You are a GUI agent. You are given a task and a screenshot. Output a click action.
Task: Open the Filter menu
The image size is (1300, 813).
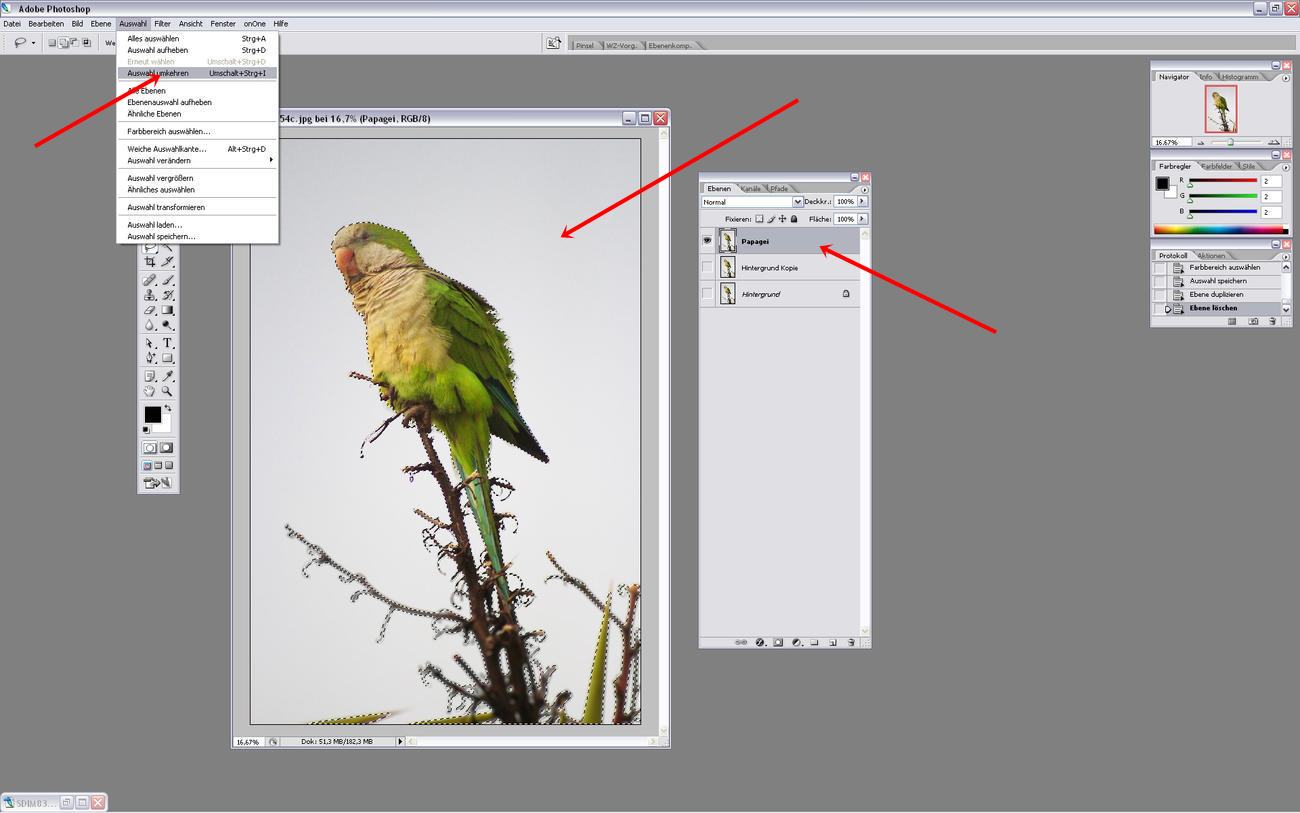(162, 23)
